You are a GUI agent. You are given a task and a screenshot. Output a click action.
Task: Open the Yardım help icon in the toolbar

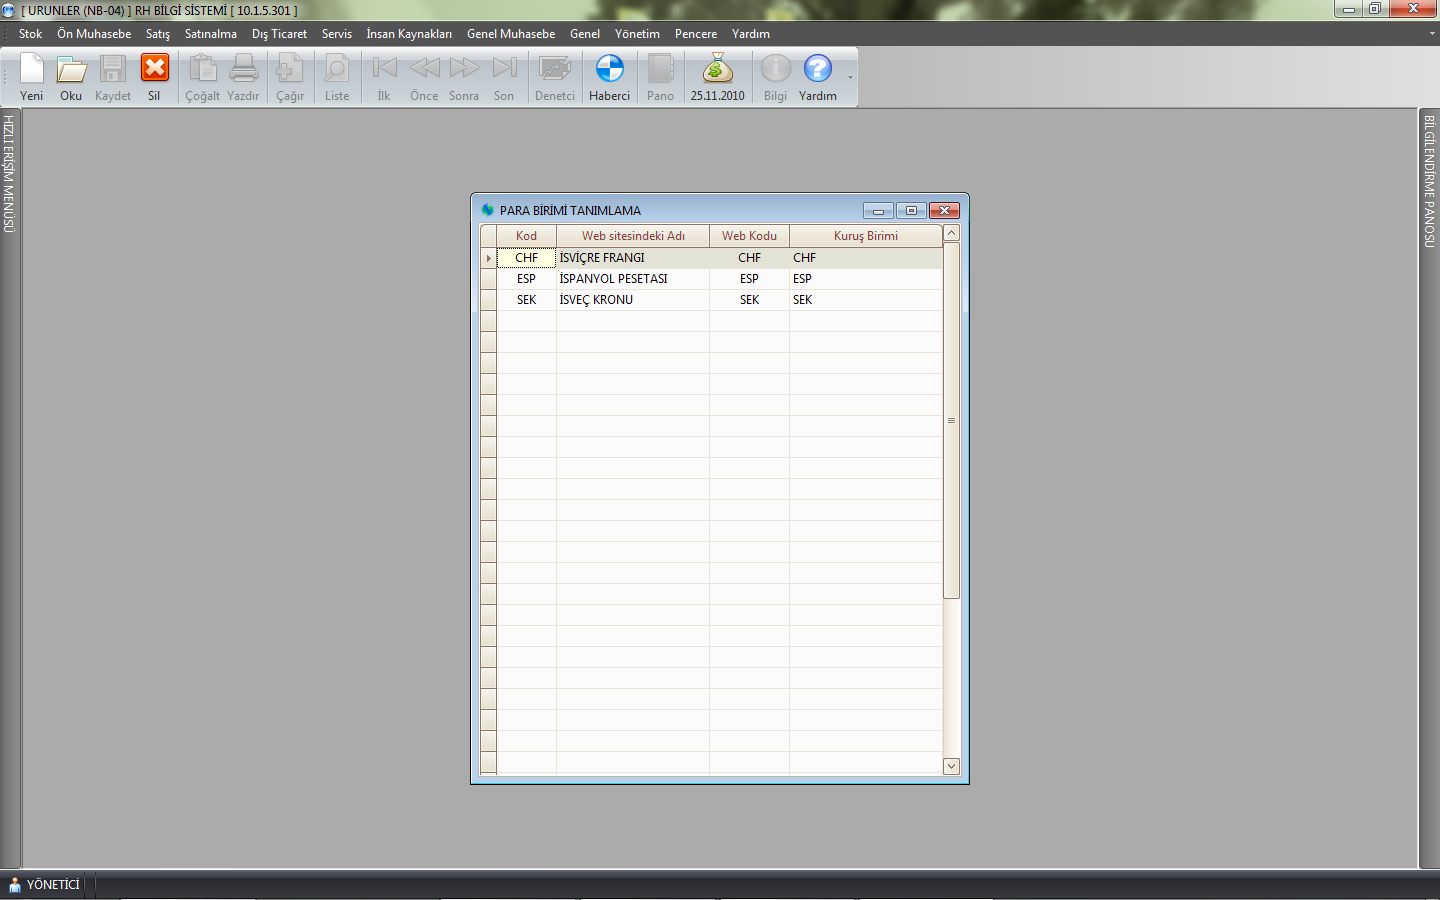coord(817,77)
